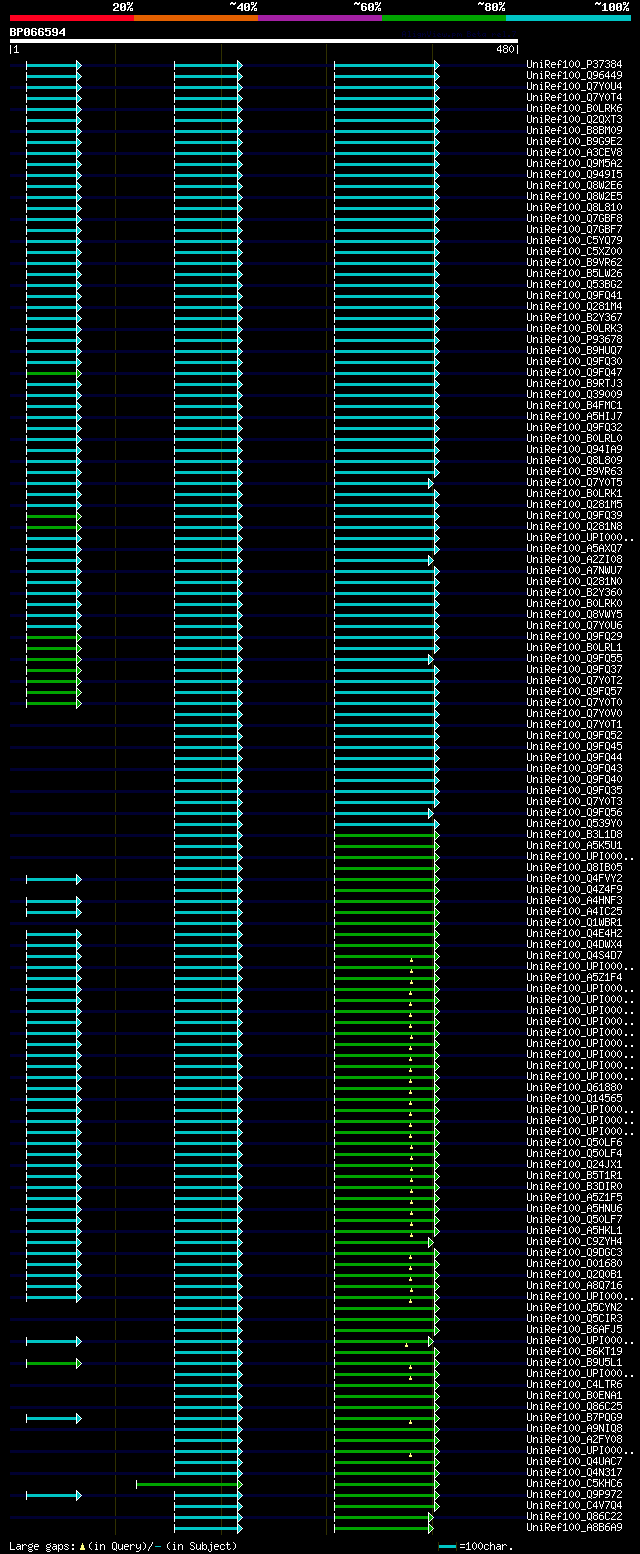The image size is (640, 1554).
Task: Click the UniRef100_Q9FQ55 label
Action: pos(574,658)
